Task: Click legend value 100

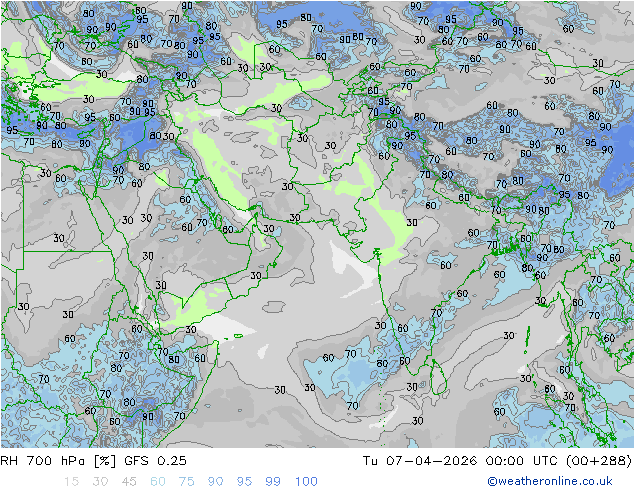Action: point(306,482)
